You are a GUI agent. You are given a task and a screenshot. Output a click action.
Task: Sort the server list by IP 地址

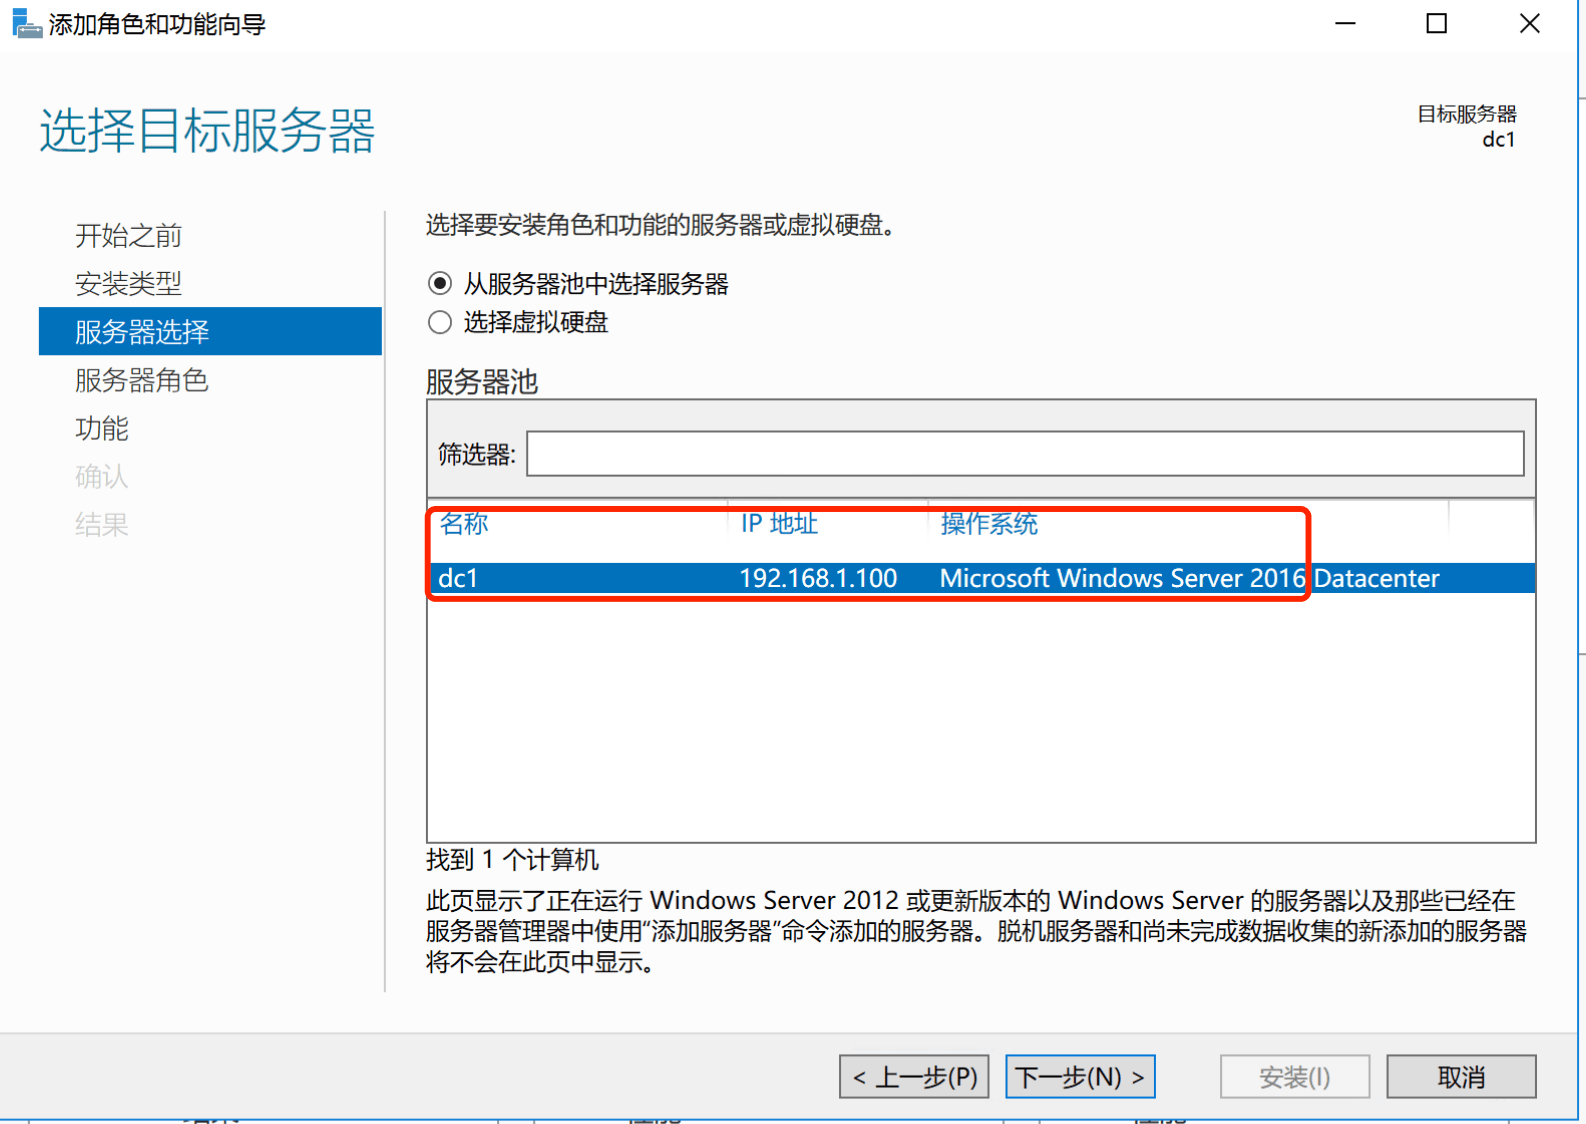[779, 524]
